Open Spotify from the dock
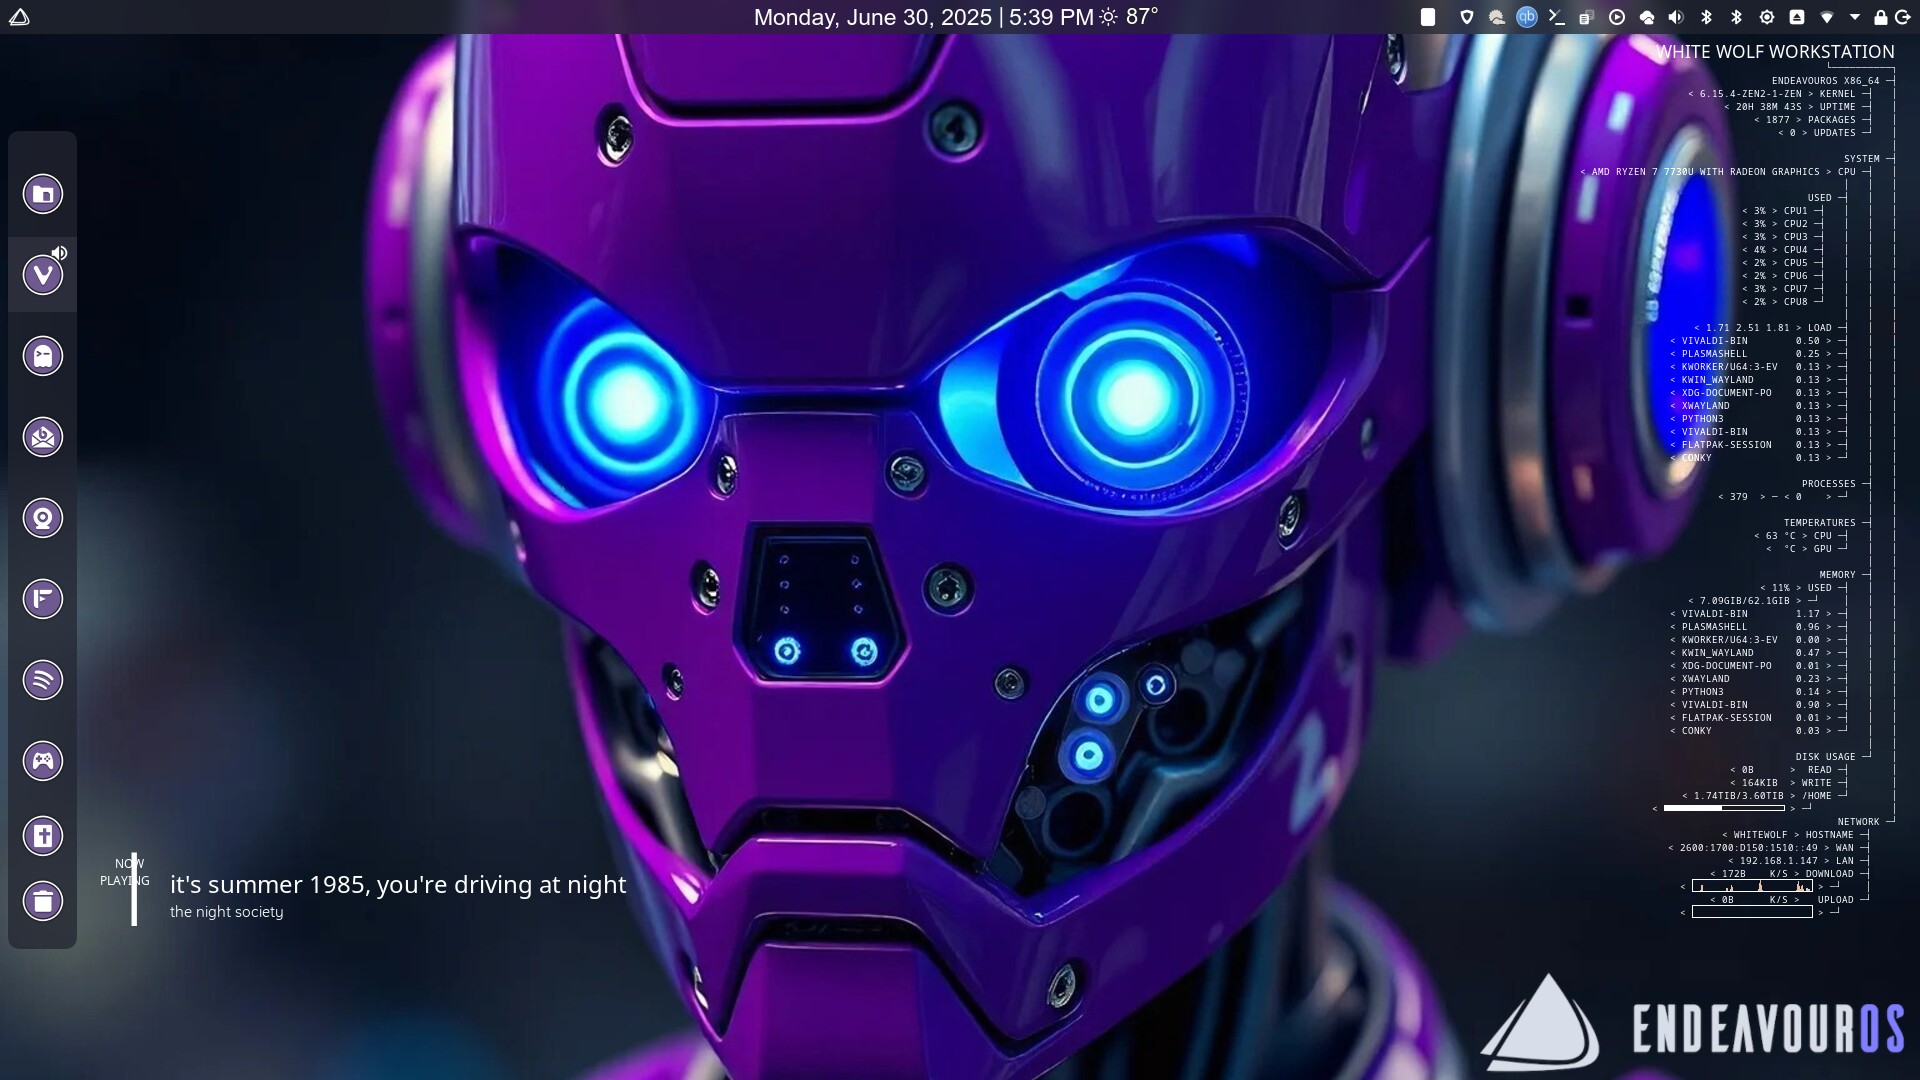Viewport: 1920px width, 1080px height. [x=43, y=680]
